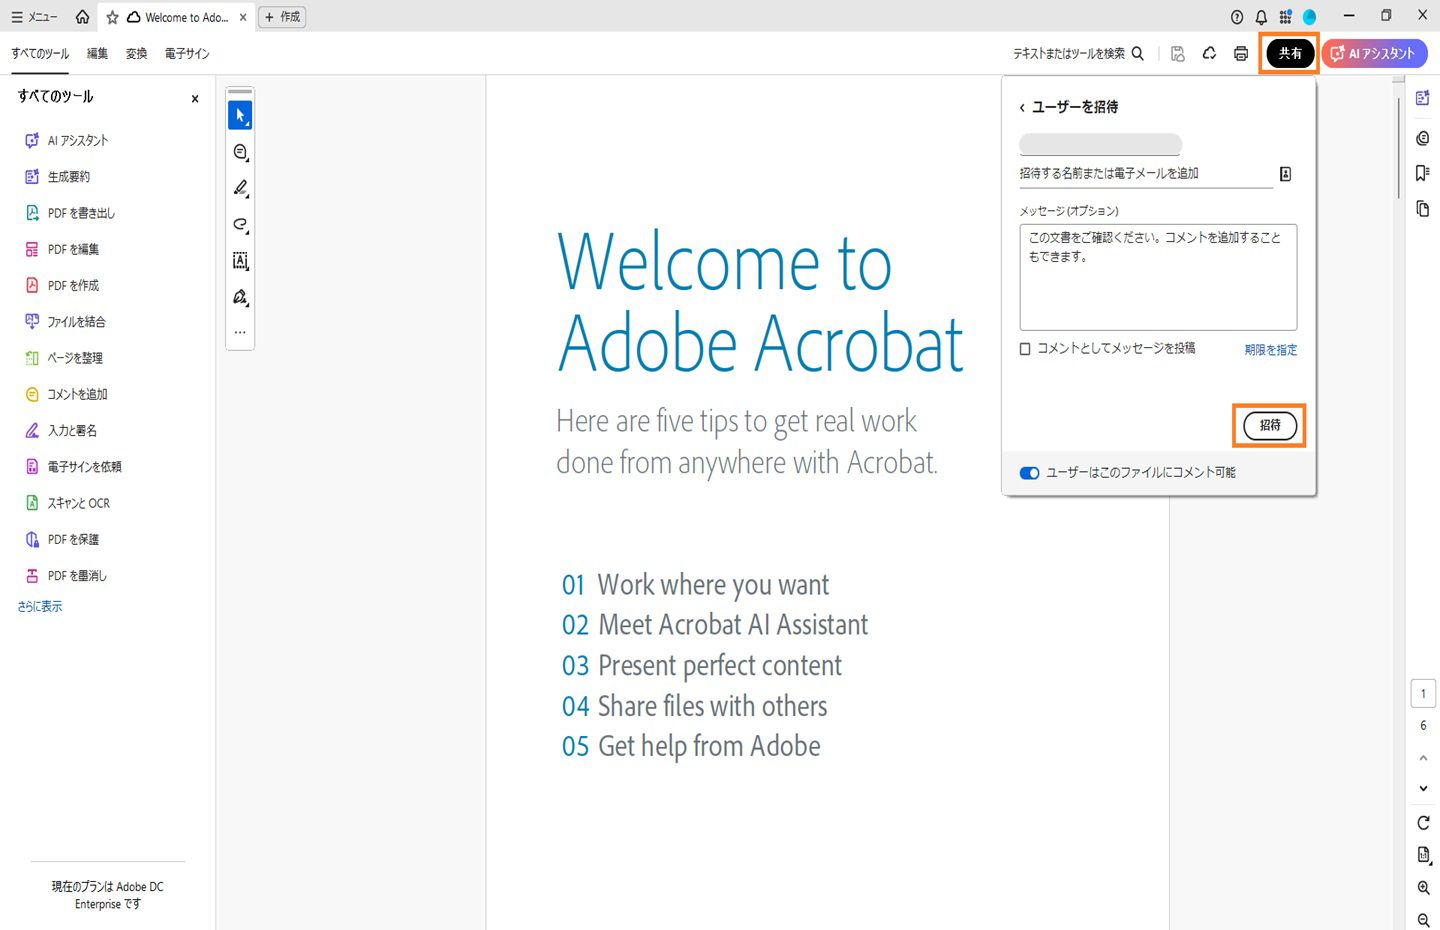
Task: Open PDF を保護 tool
Action: point(61,539)
